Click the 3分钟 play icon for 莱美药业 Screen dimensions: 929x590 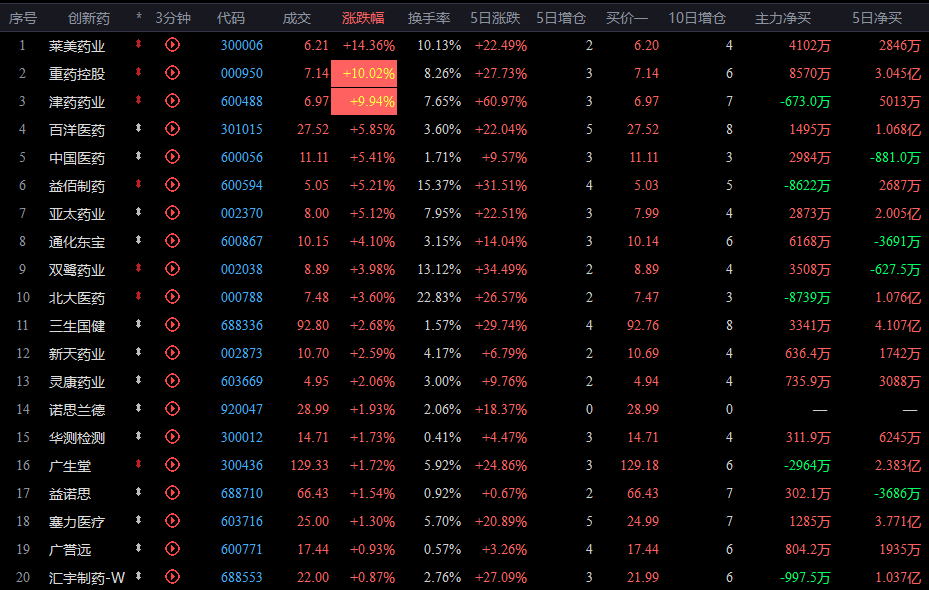click(x=172, y=45)
